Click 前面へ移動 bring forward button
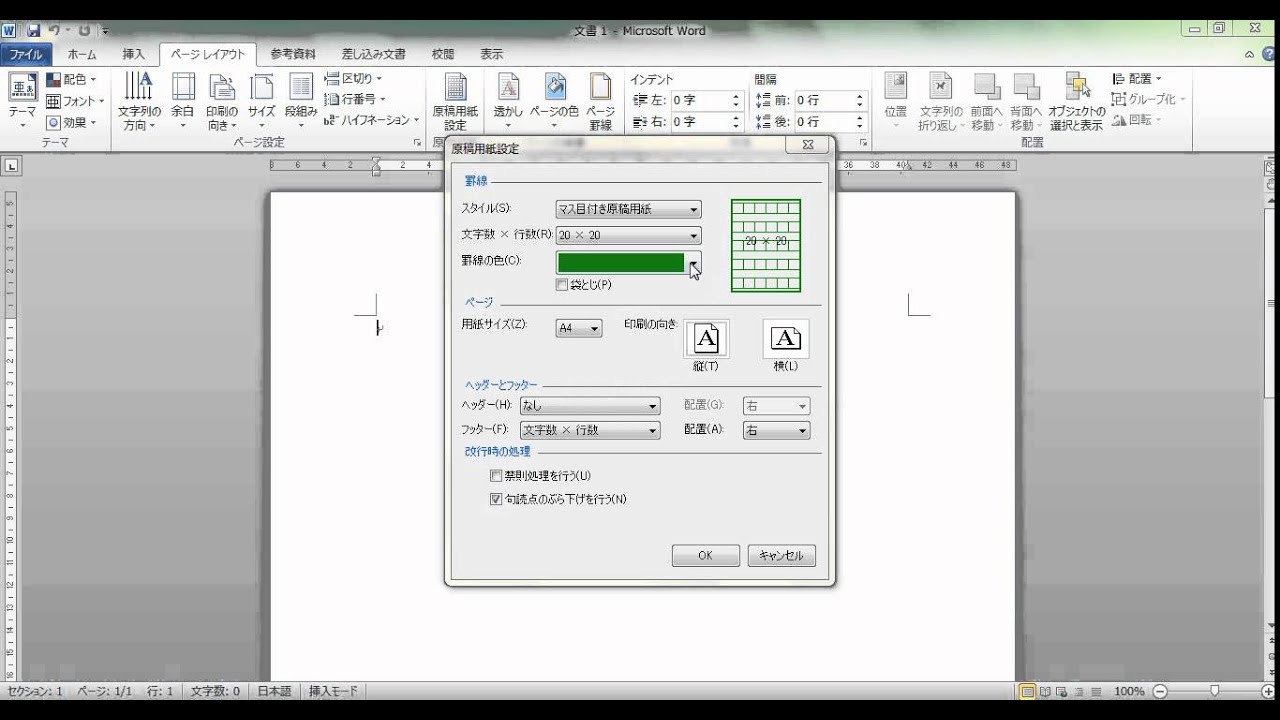1280x720 pixels. click(986, 101)
